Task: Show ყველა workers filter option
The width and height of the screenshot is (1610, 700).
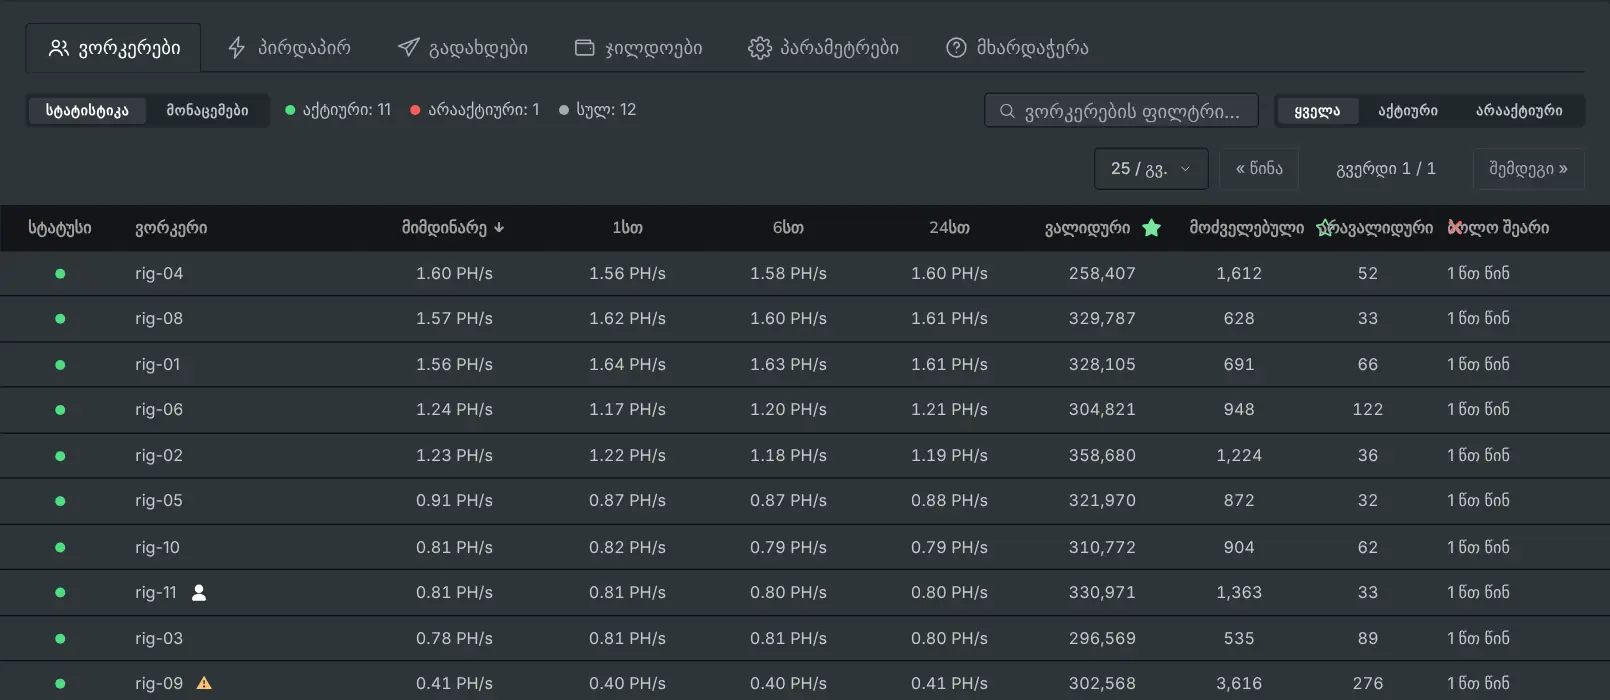Action: 1317,110
